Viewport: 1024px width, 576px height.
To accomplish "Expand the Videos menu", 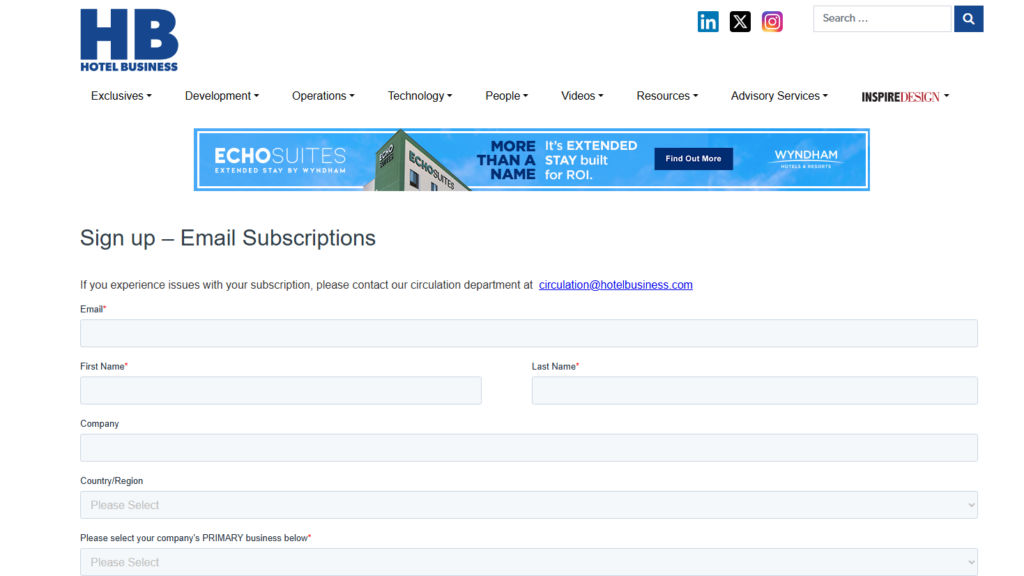I will 583,96.
